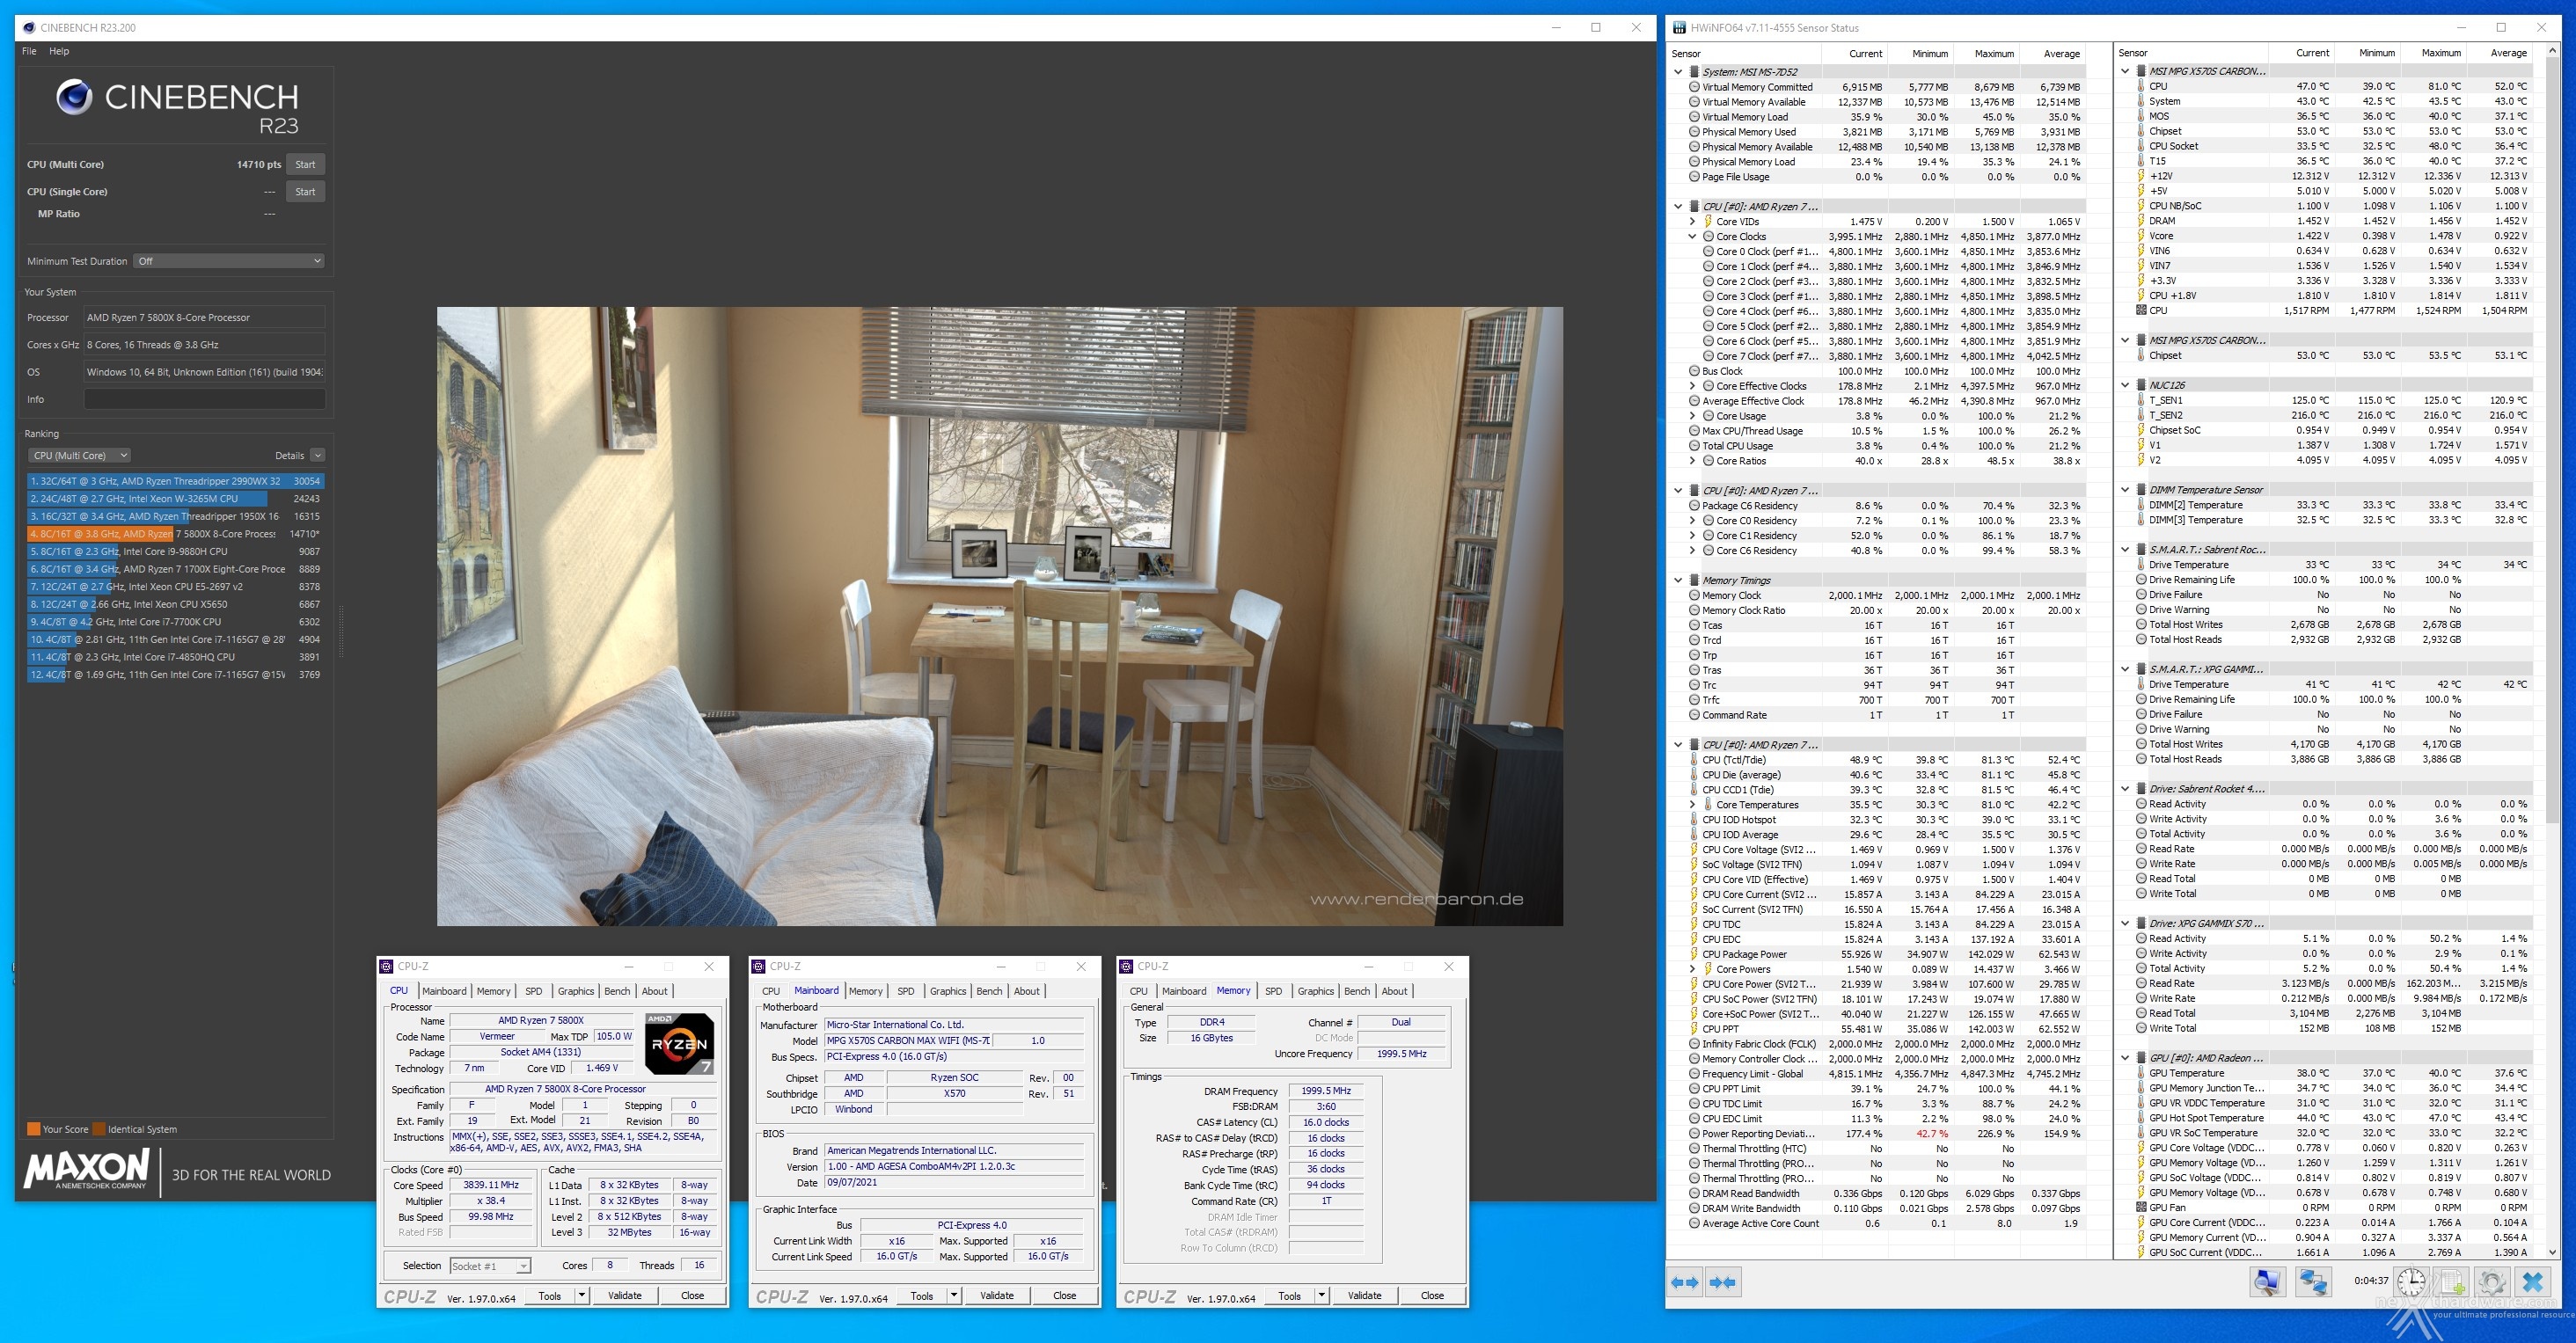Expand the Core VIDs sensor row
This screenshot has width=2576, height=1343.
1692,222
